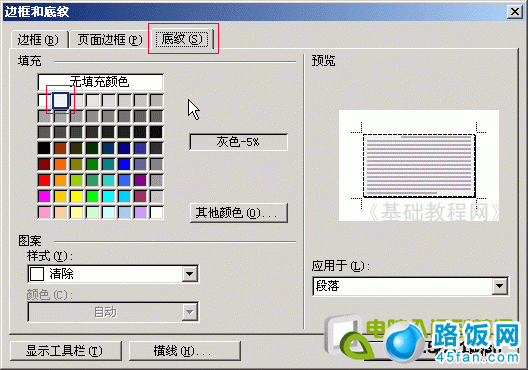The image size is (528, 370).
Task: Click the 预览 label
Action: pos(323,61)
